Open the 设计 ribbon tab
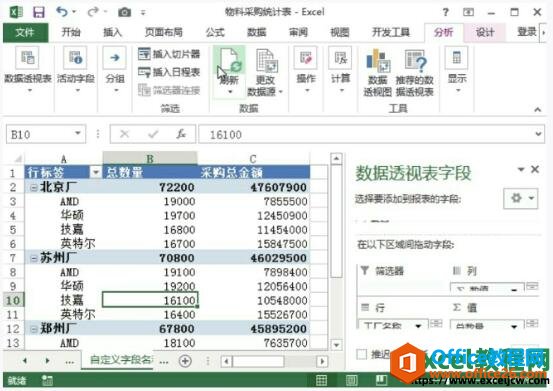The image size is (553, 391). coord(485,32)
